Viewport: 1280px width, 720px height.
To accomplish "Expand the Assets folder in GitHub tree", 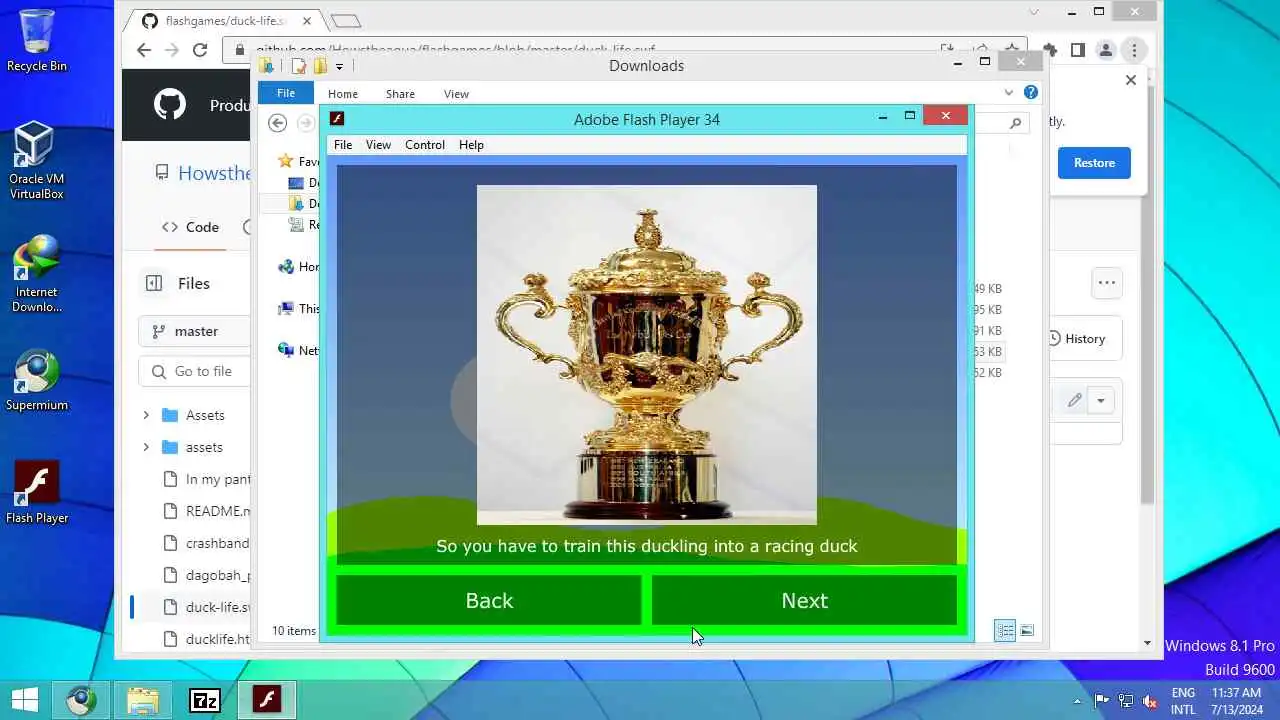I will click(146, 415).
